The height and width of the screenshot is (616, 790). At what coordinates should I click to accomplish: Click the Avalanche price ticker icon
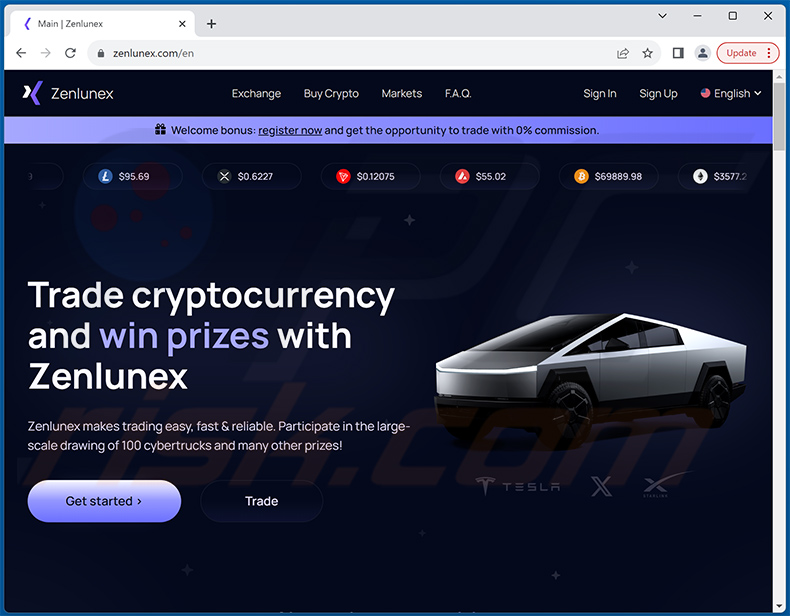point(462,176)
